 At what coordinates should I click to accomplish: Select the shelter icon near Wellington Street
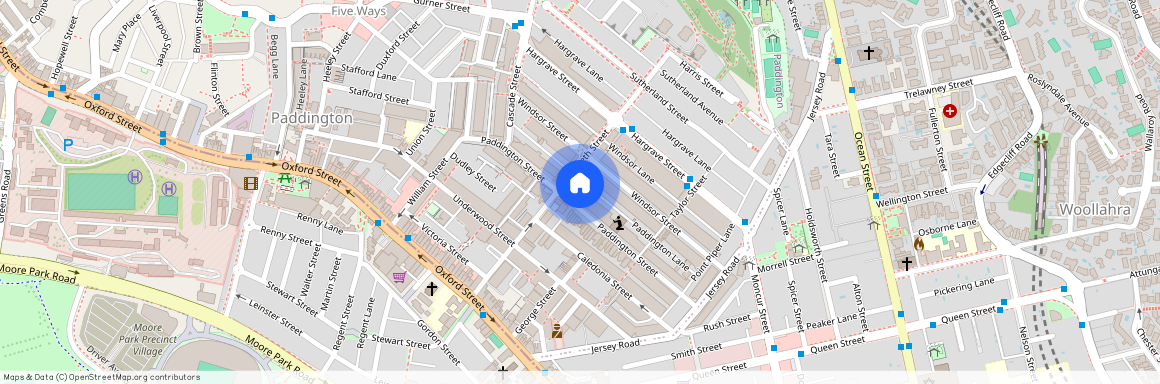(874, 223)
